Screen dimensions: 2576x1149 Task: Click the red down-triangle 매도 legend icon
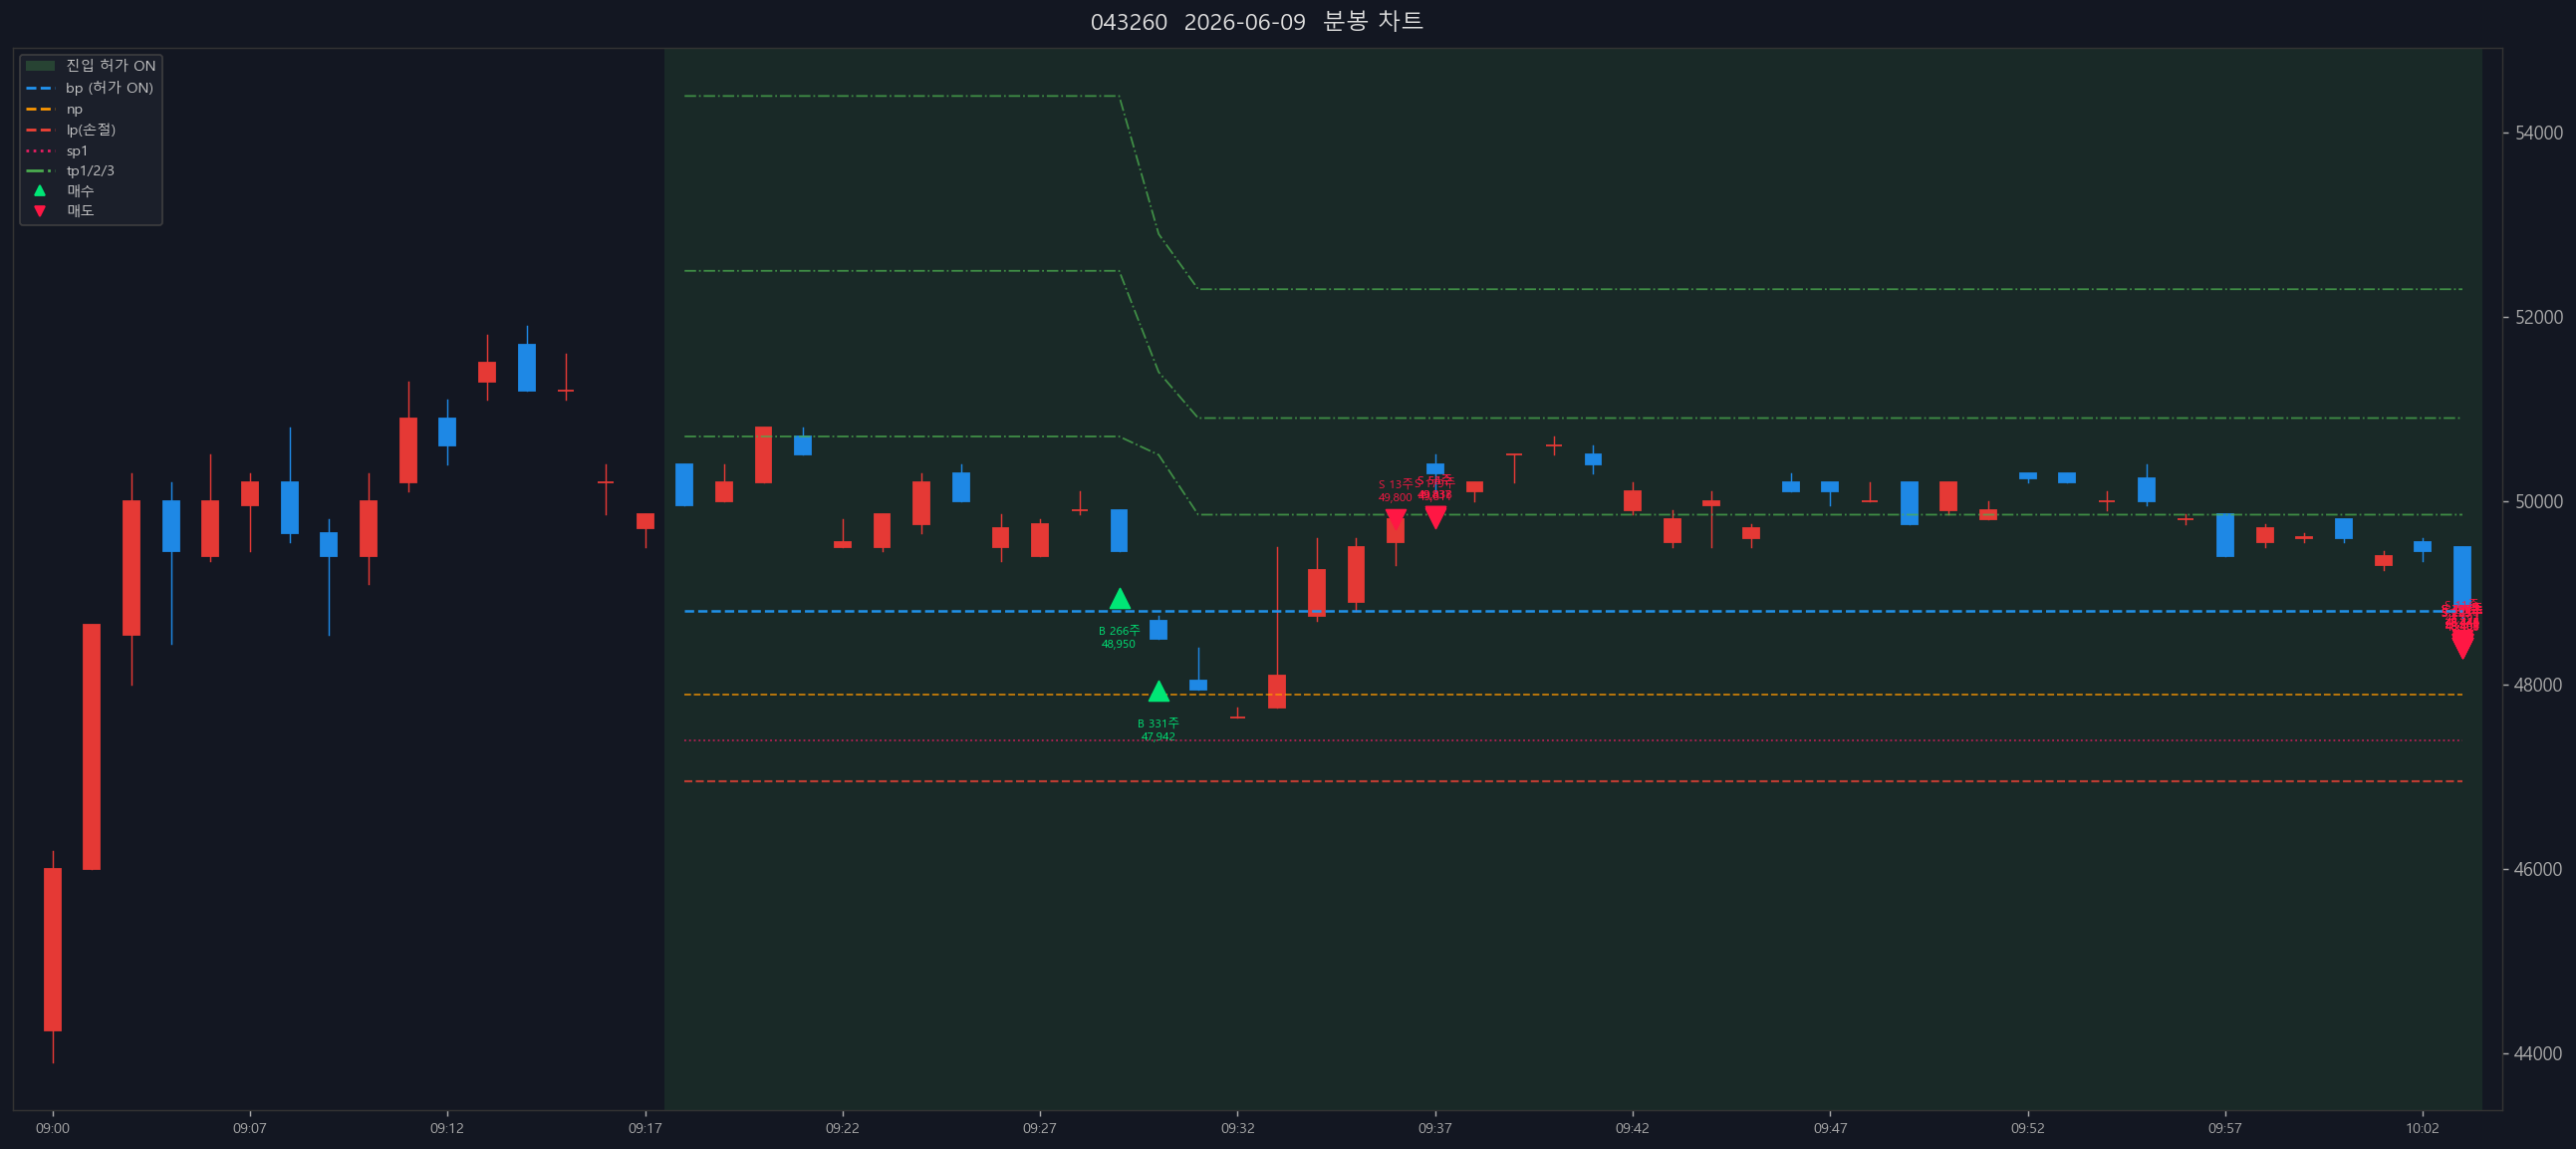pyautogui.click(x=40, y=211)
